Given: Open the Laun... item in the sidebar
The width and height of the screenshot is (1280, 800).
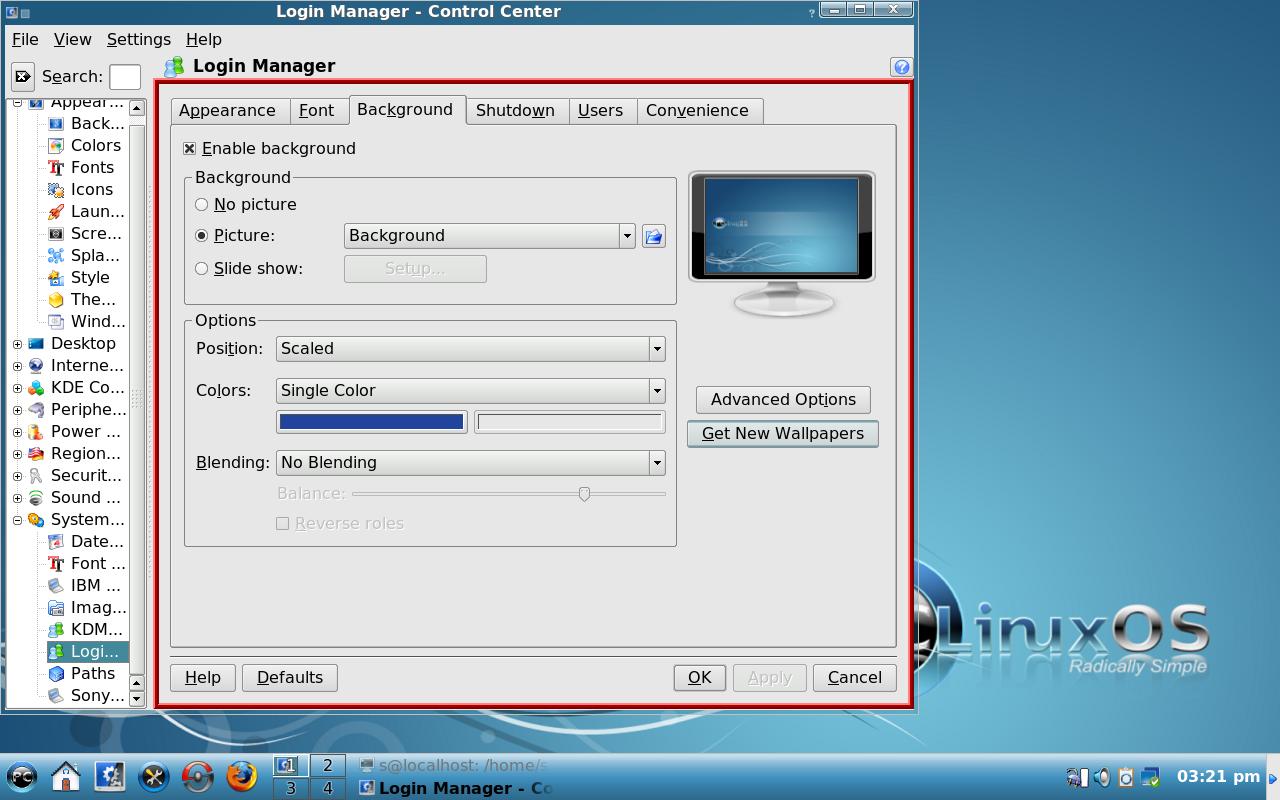Looking at the screenshot, I should (86, 211).
